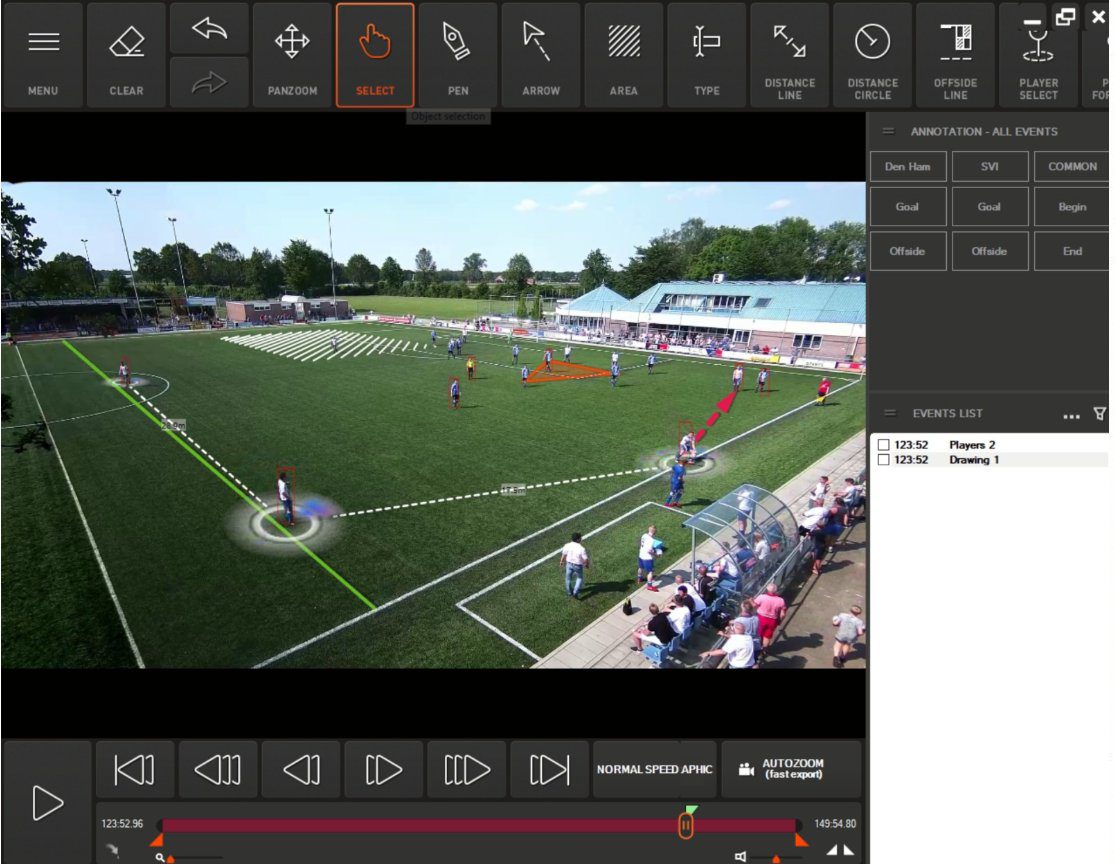
Task: Clear annotations with the CLEAR eraser tool
Action: pyautogui.click(x=127, y=55)
